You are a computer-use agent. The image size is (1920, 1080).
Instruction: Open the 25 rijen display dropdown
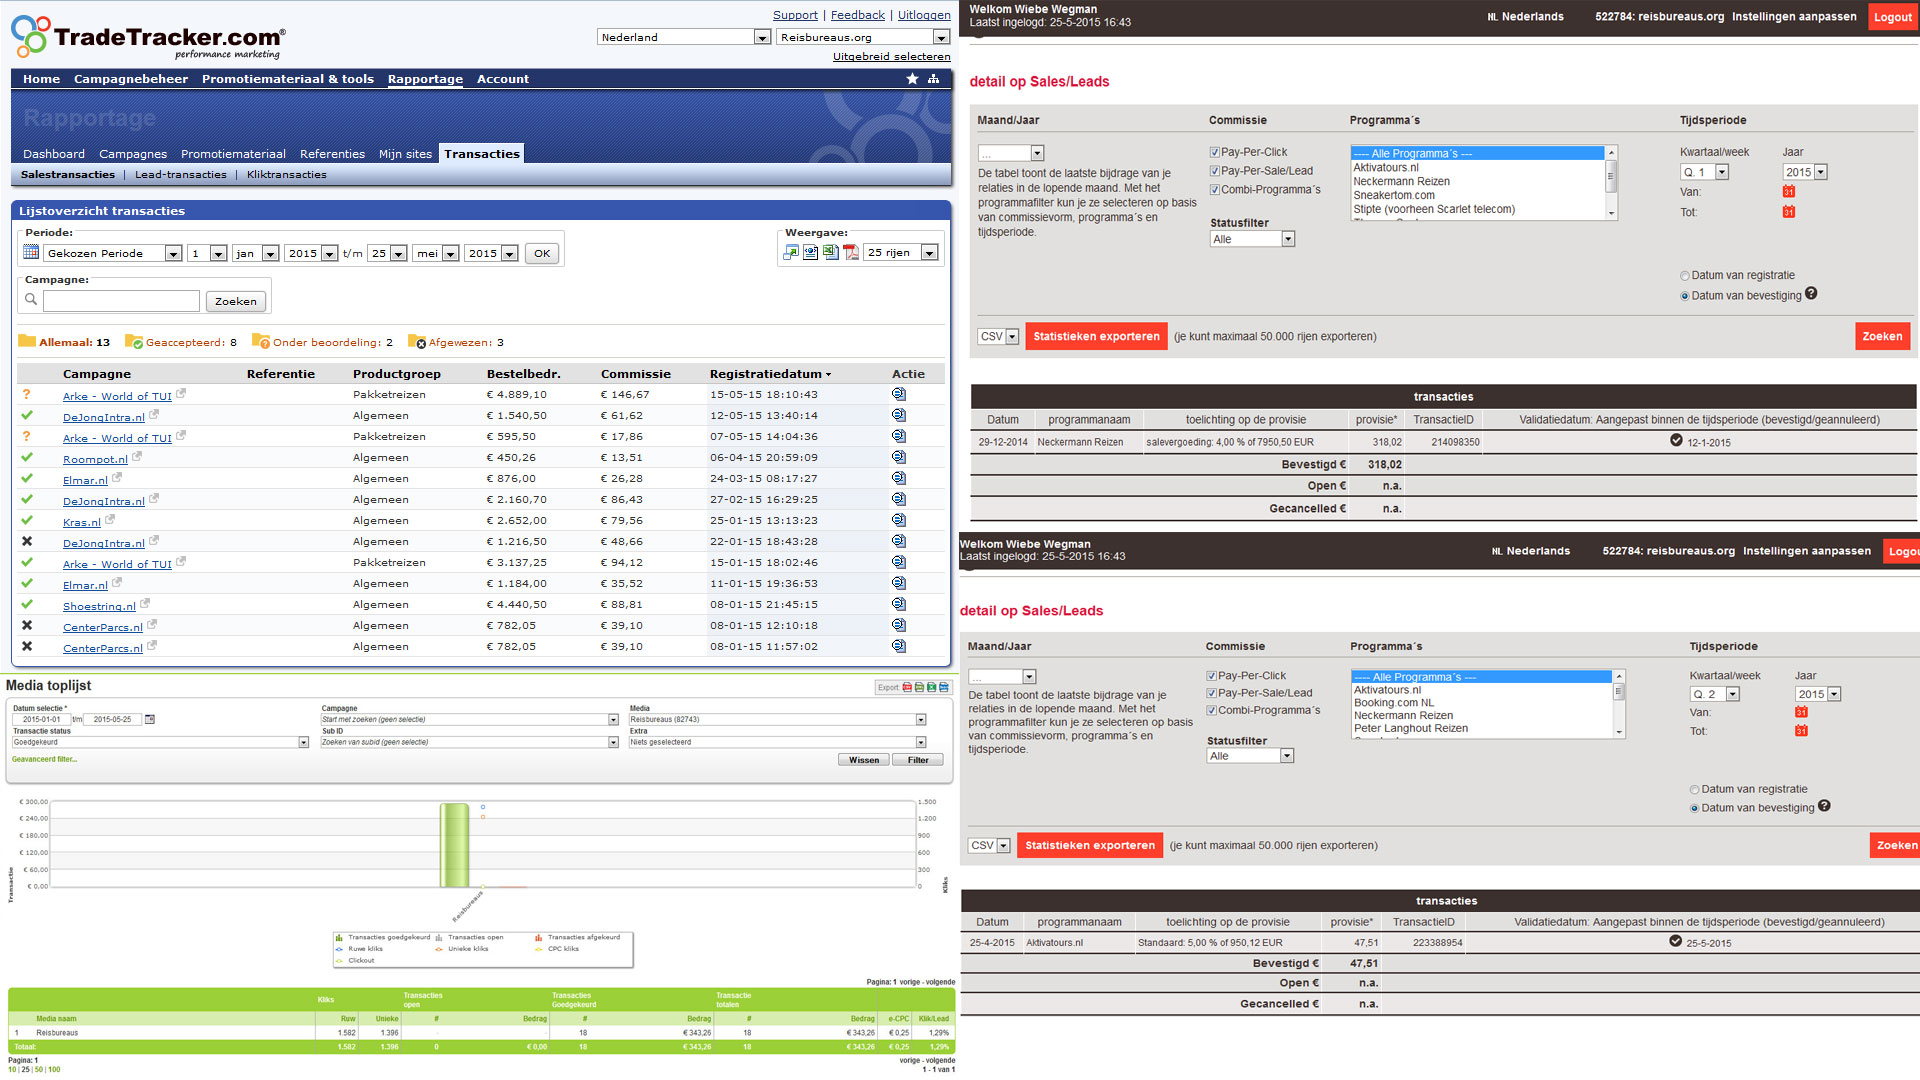901,252
